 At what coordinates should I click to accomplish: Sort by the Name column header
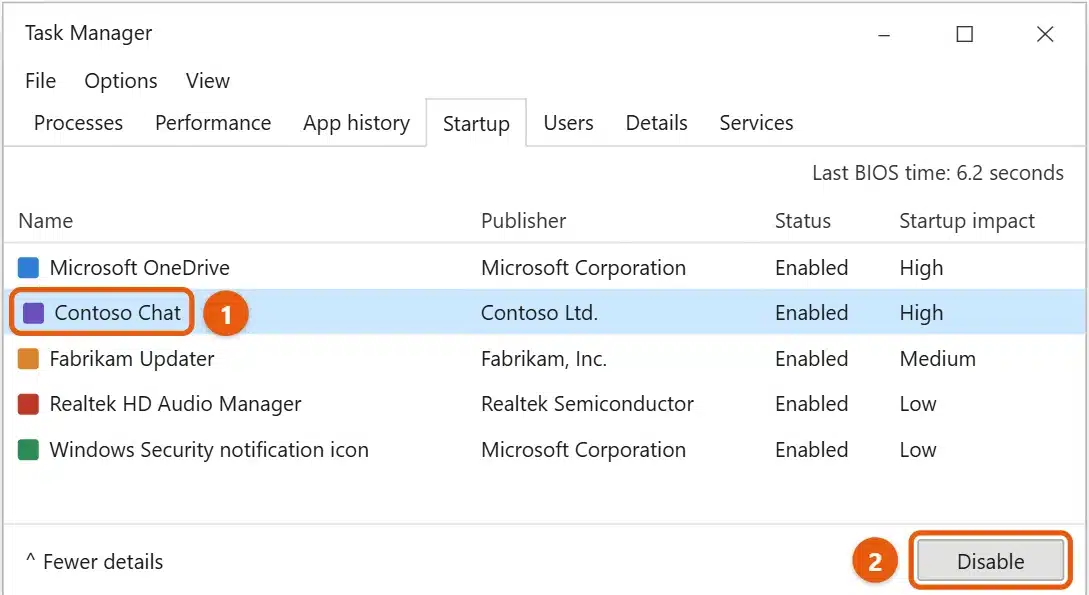click(46, 221)
